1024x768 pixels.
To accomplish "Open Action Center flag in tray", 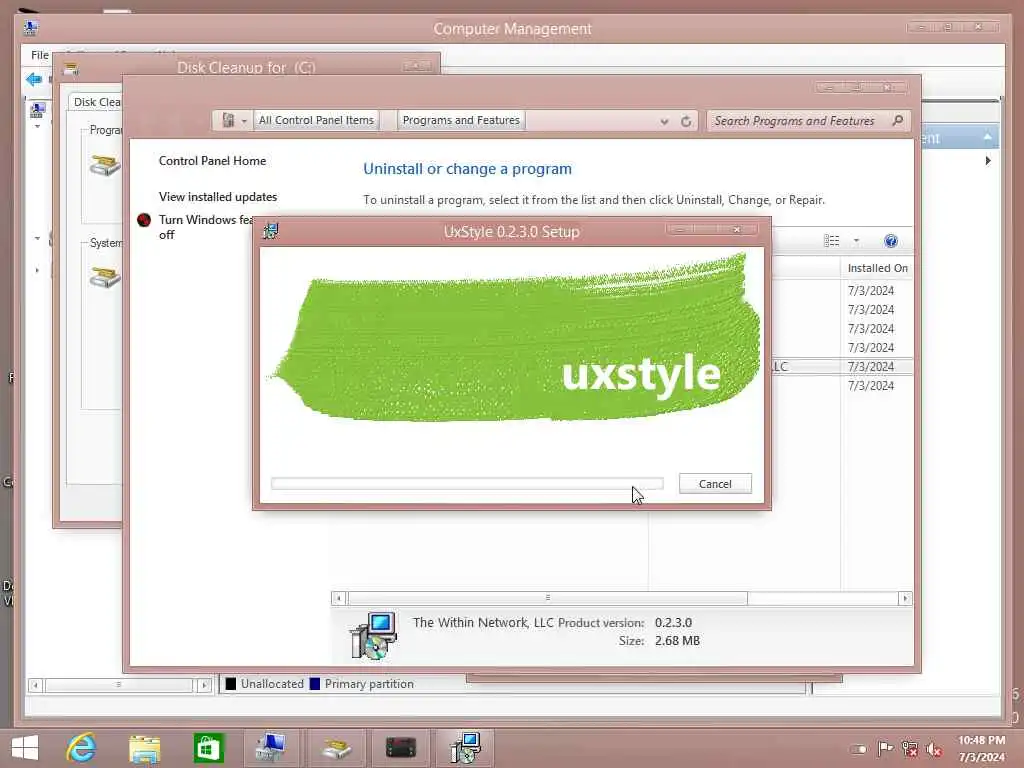I will click(885, 749).
